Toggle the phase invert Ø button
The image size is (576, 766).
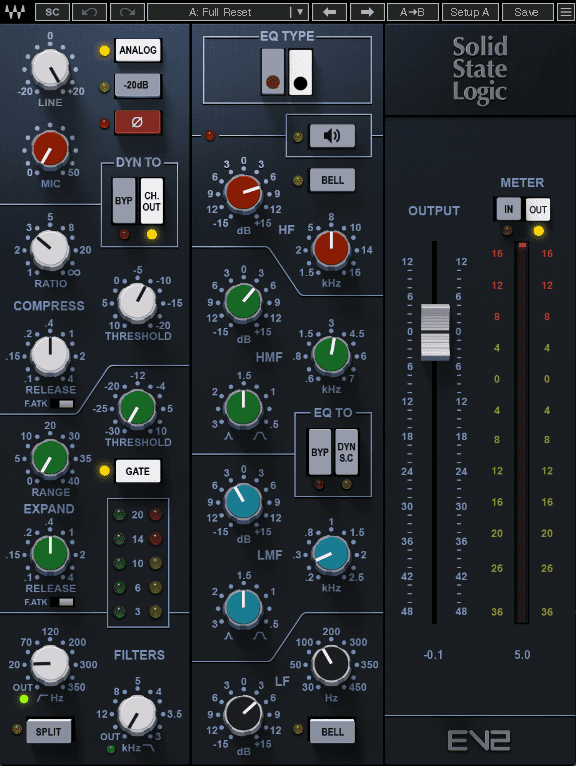click(138, 122)
